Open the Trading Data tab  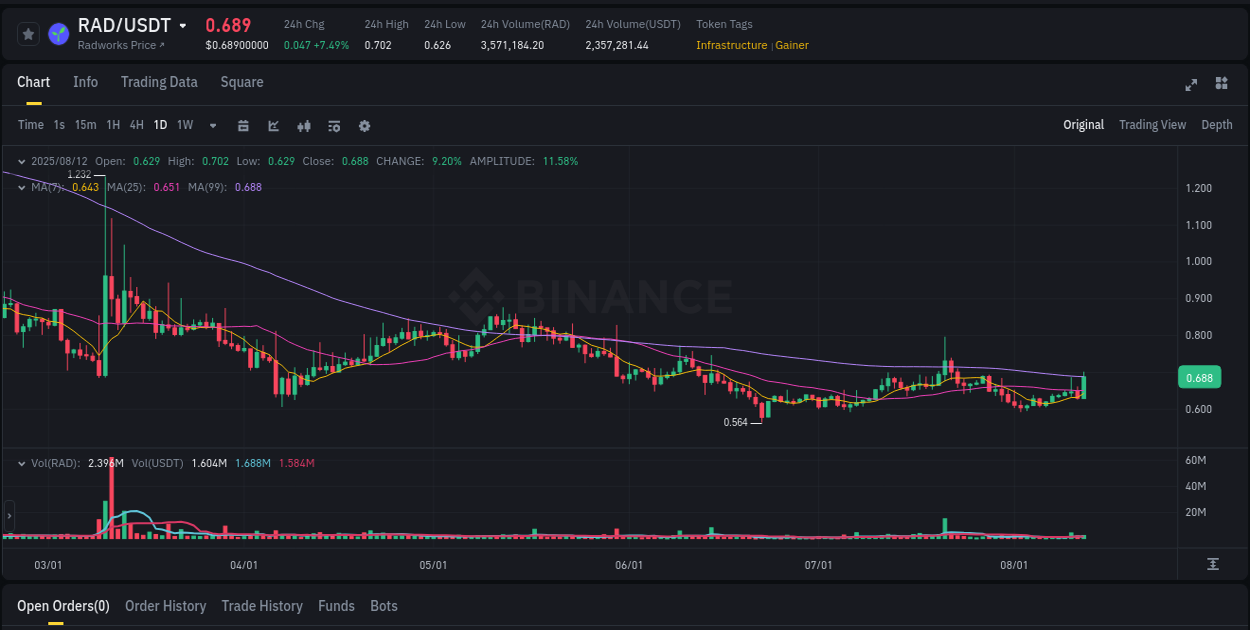point(159,82)
